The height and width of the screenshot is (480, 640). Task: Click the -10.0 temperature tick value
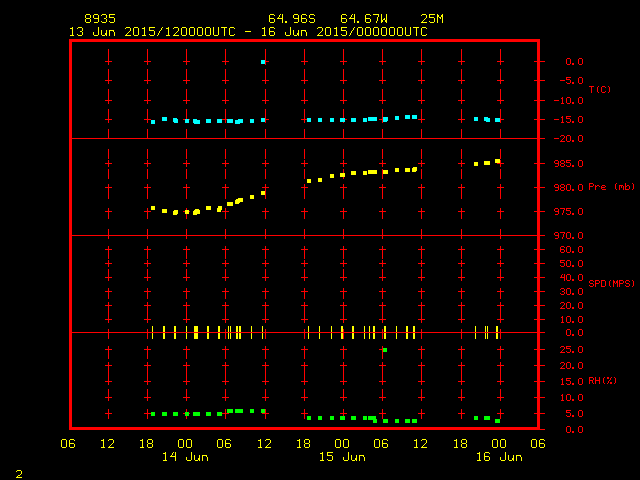click(x=569, y=101)
